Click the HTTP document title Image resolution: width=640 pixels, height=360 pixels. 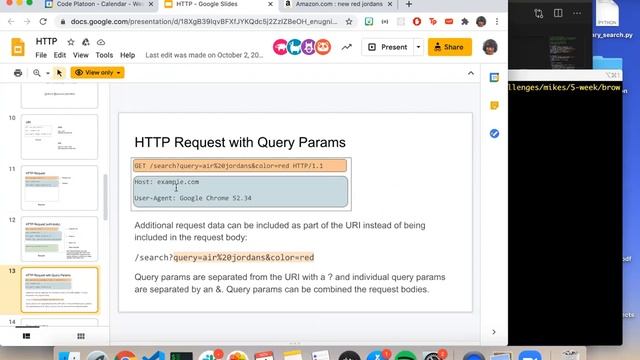tap(46, 42)
